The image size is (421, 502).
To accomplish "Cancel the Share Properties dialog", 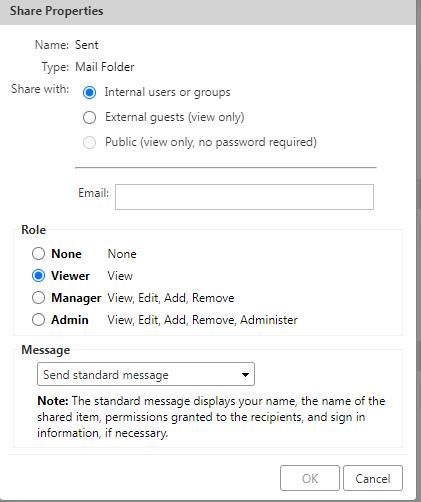I will [373, 478].
